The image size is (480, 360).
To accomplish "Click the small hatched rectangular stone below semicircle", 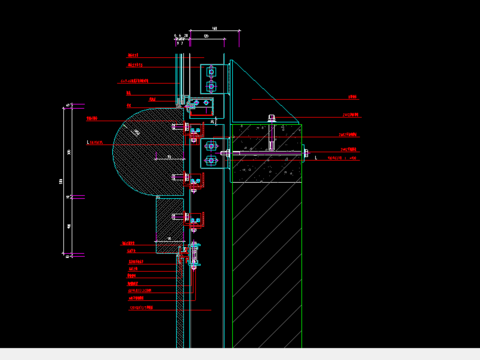I will coord(170,225).
